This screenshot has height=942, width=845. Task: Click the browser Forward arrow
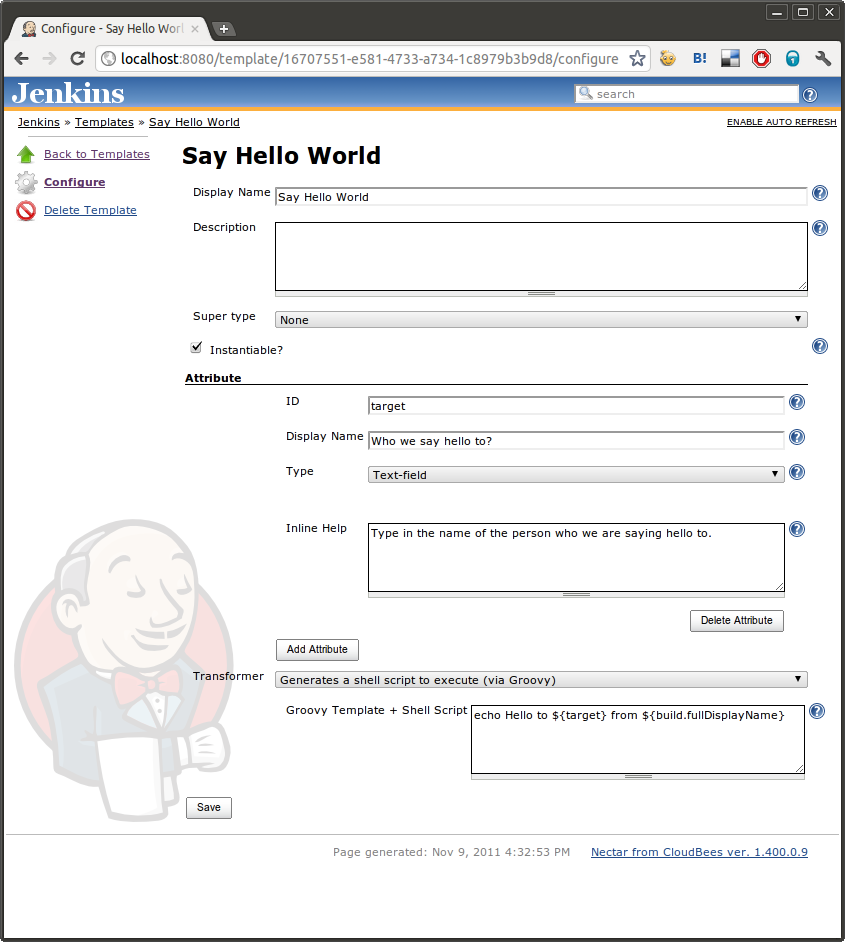tap(49, 58)
